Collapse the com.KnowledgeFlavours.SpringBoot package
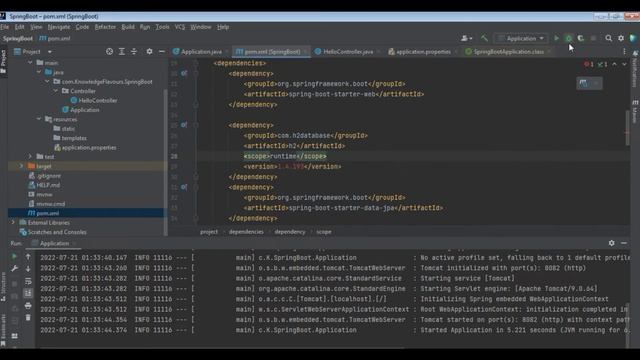 pyautogui.click(x=47, y=82)
